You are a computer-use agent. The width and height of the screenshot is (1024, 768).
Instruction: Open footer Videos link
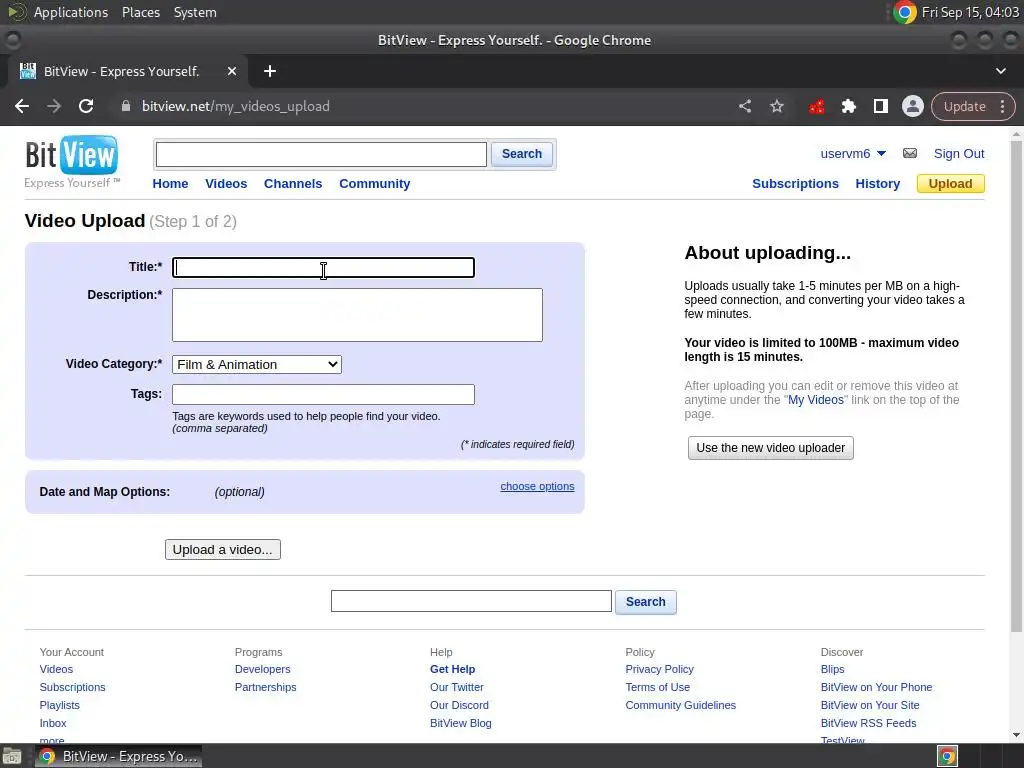56,669
